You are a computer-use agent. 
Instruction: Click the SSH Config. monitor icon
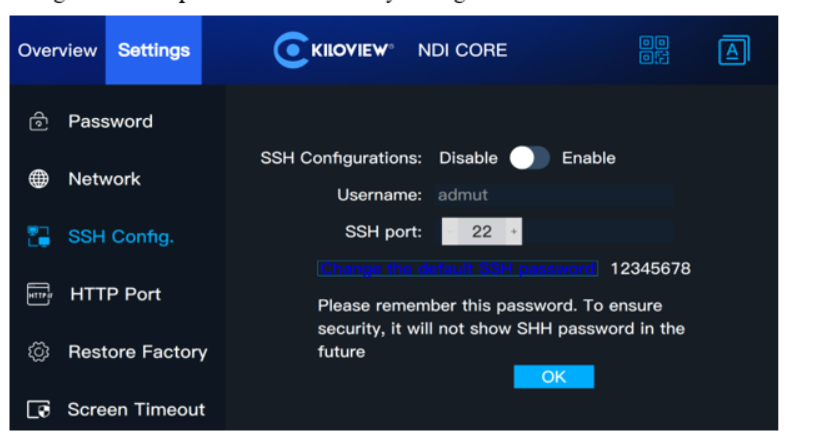click(39, 236)
